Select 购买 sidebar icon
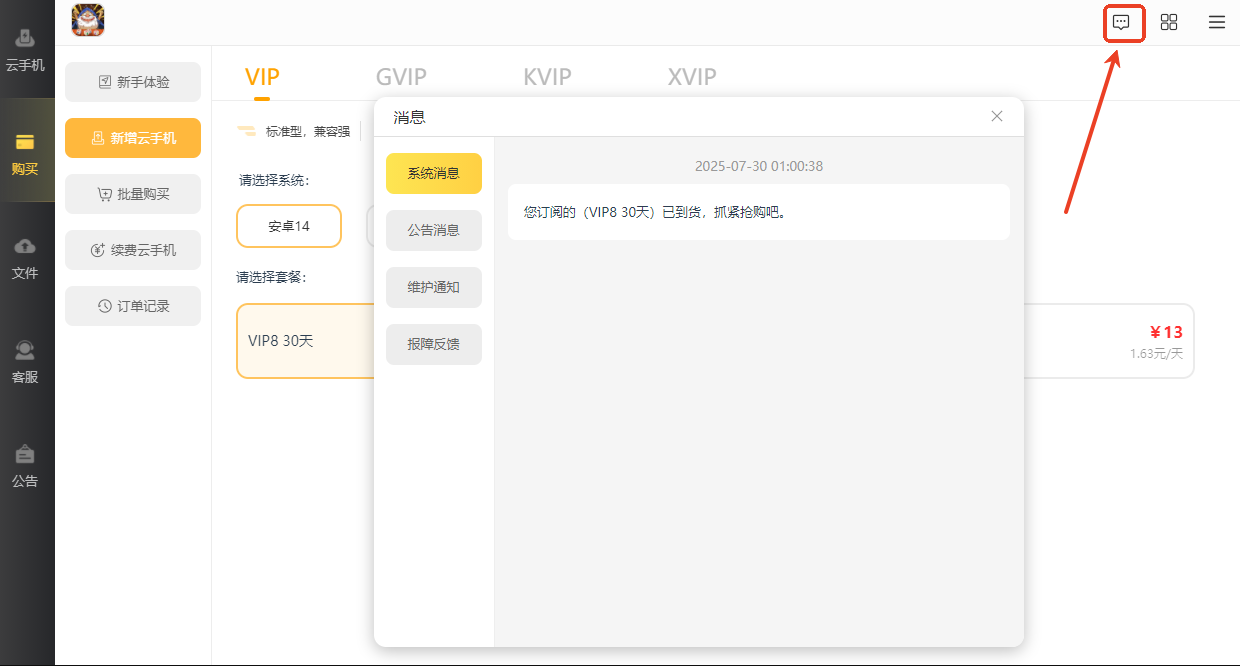1240x666 pixels. coord(26,153)
